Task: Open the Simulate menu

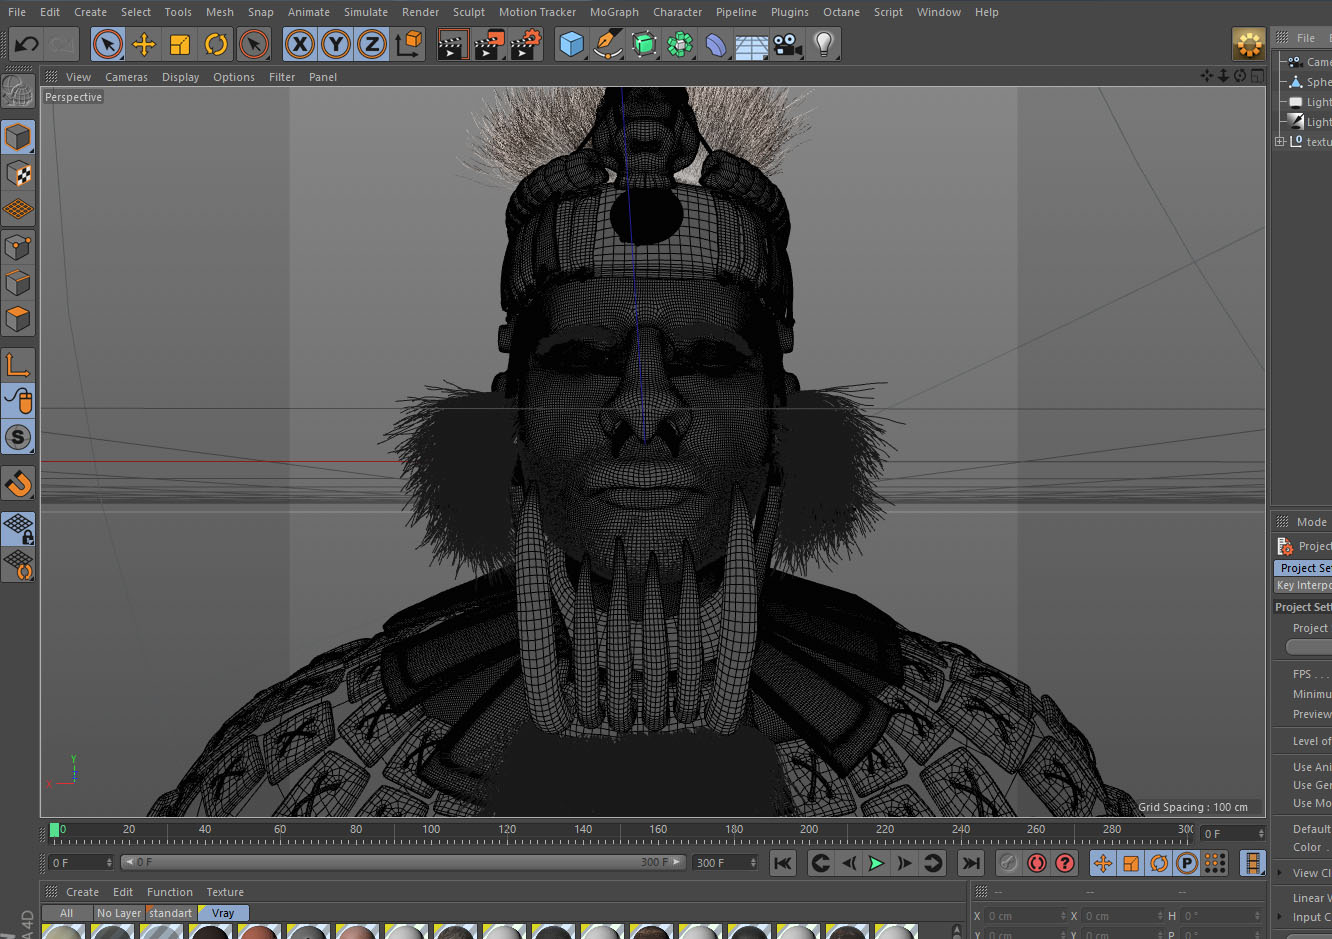Action: (366, 12)
